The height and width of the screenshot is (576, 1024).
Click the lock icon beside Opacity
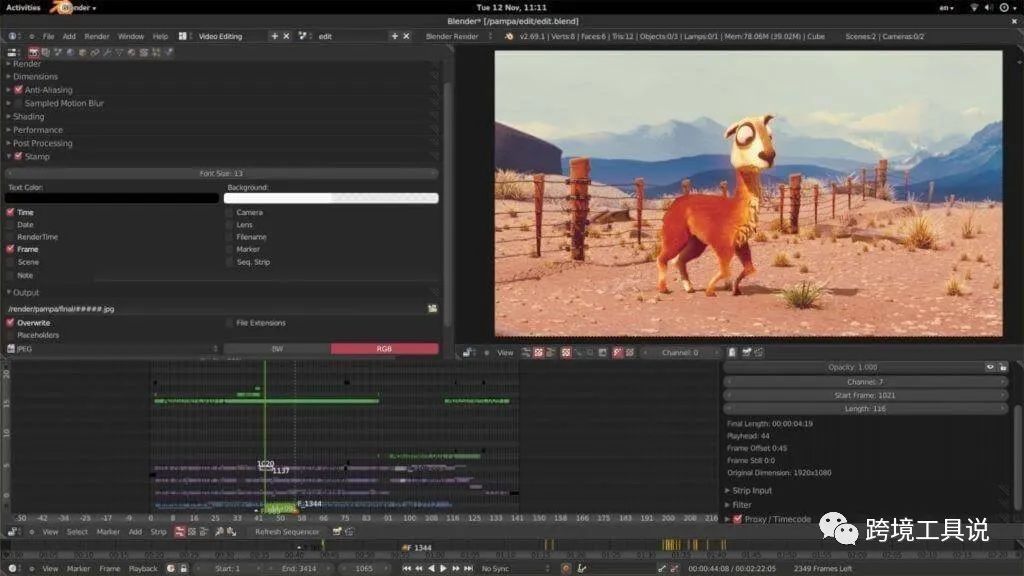(1002, 367)
